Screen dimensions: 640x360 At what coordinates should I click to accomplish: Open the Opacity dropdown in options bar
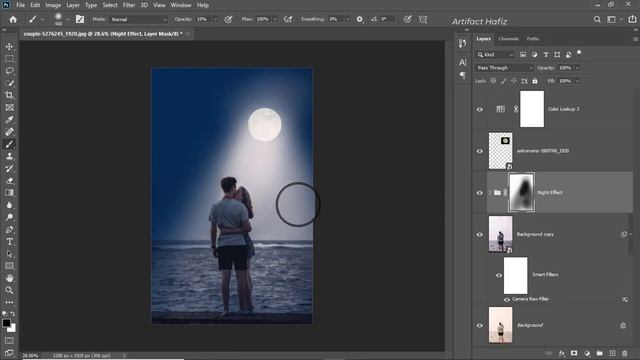point(215,19)
